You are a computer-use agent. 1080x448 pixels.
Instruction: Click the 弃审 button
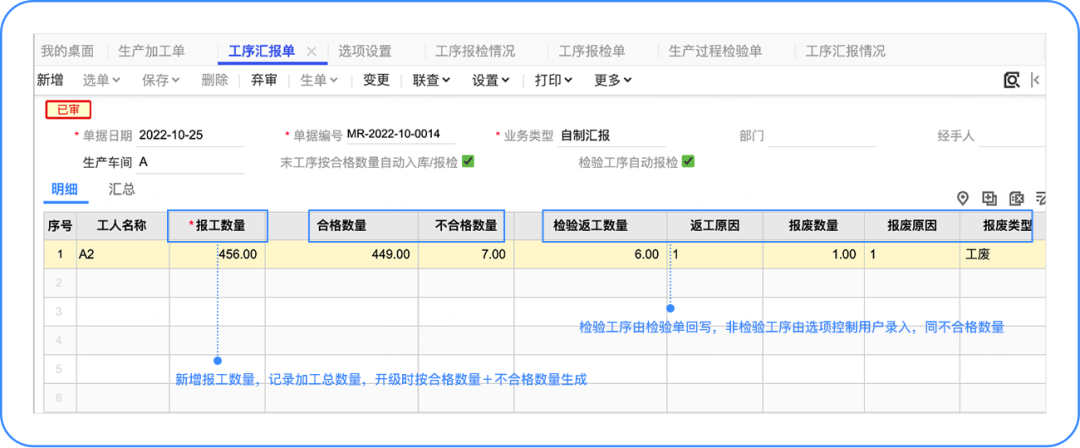264,80
